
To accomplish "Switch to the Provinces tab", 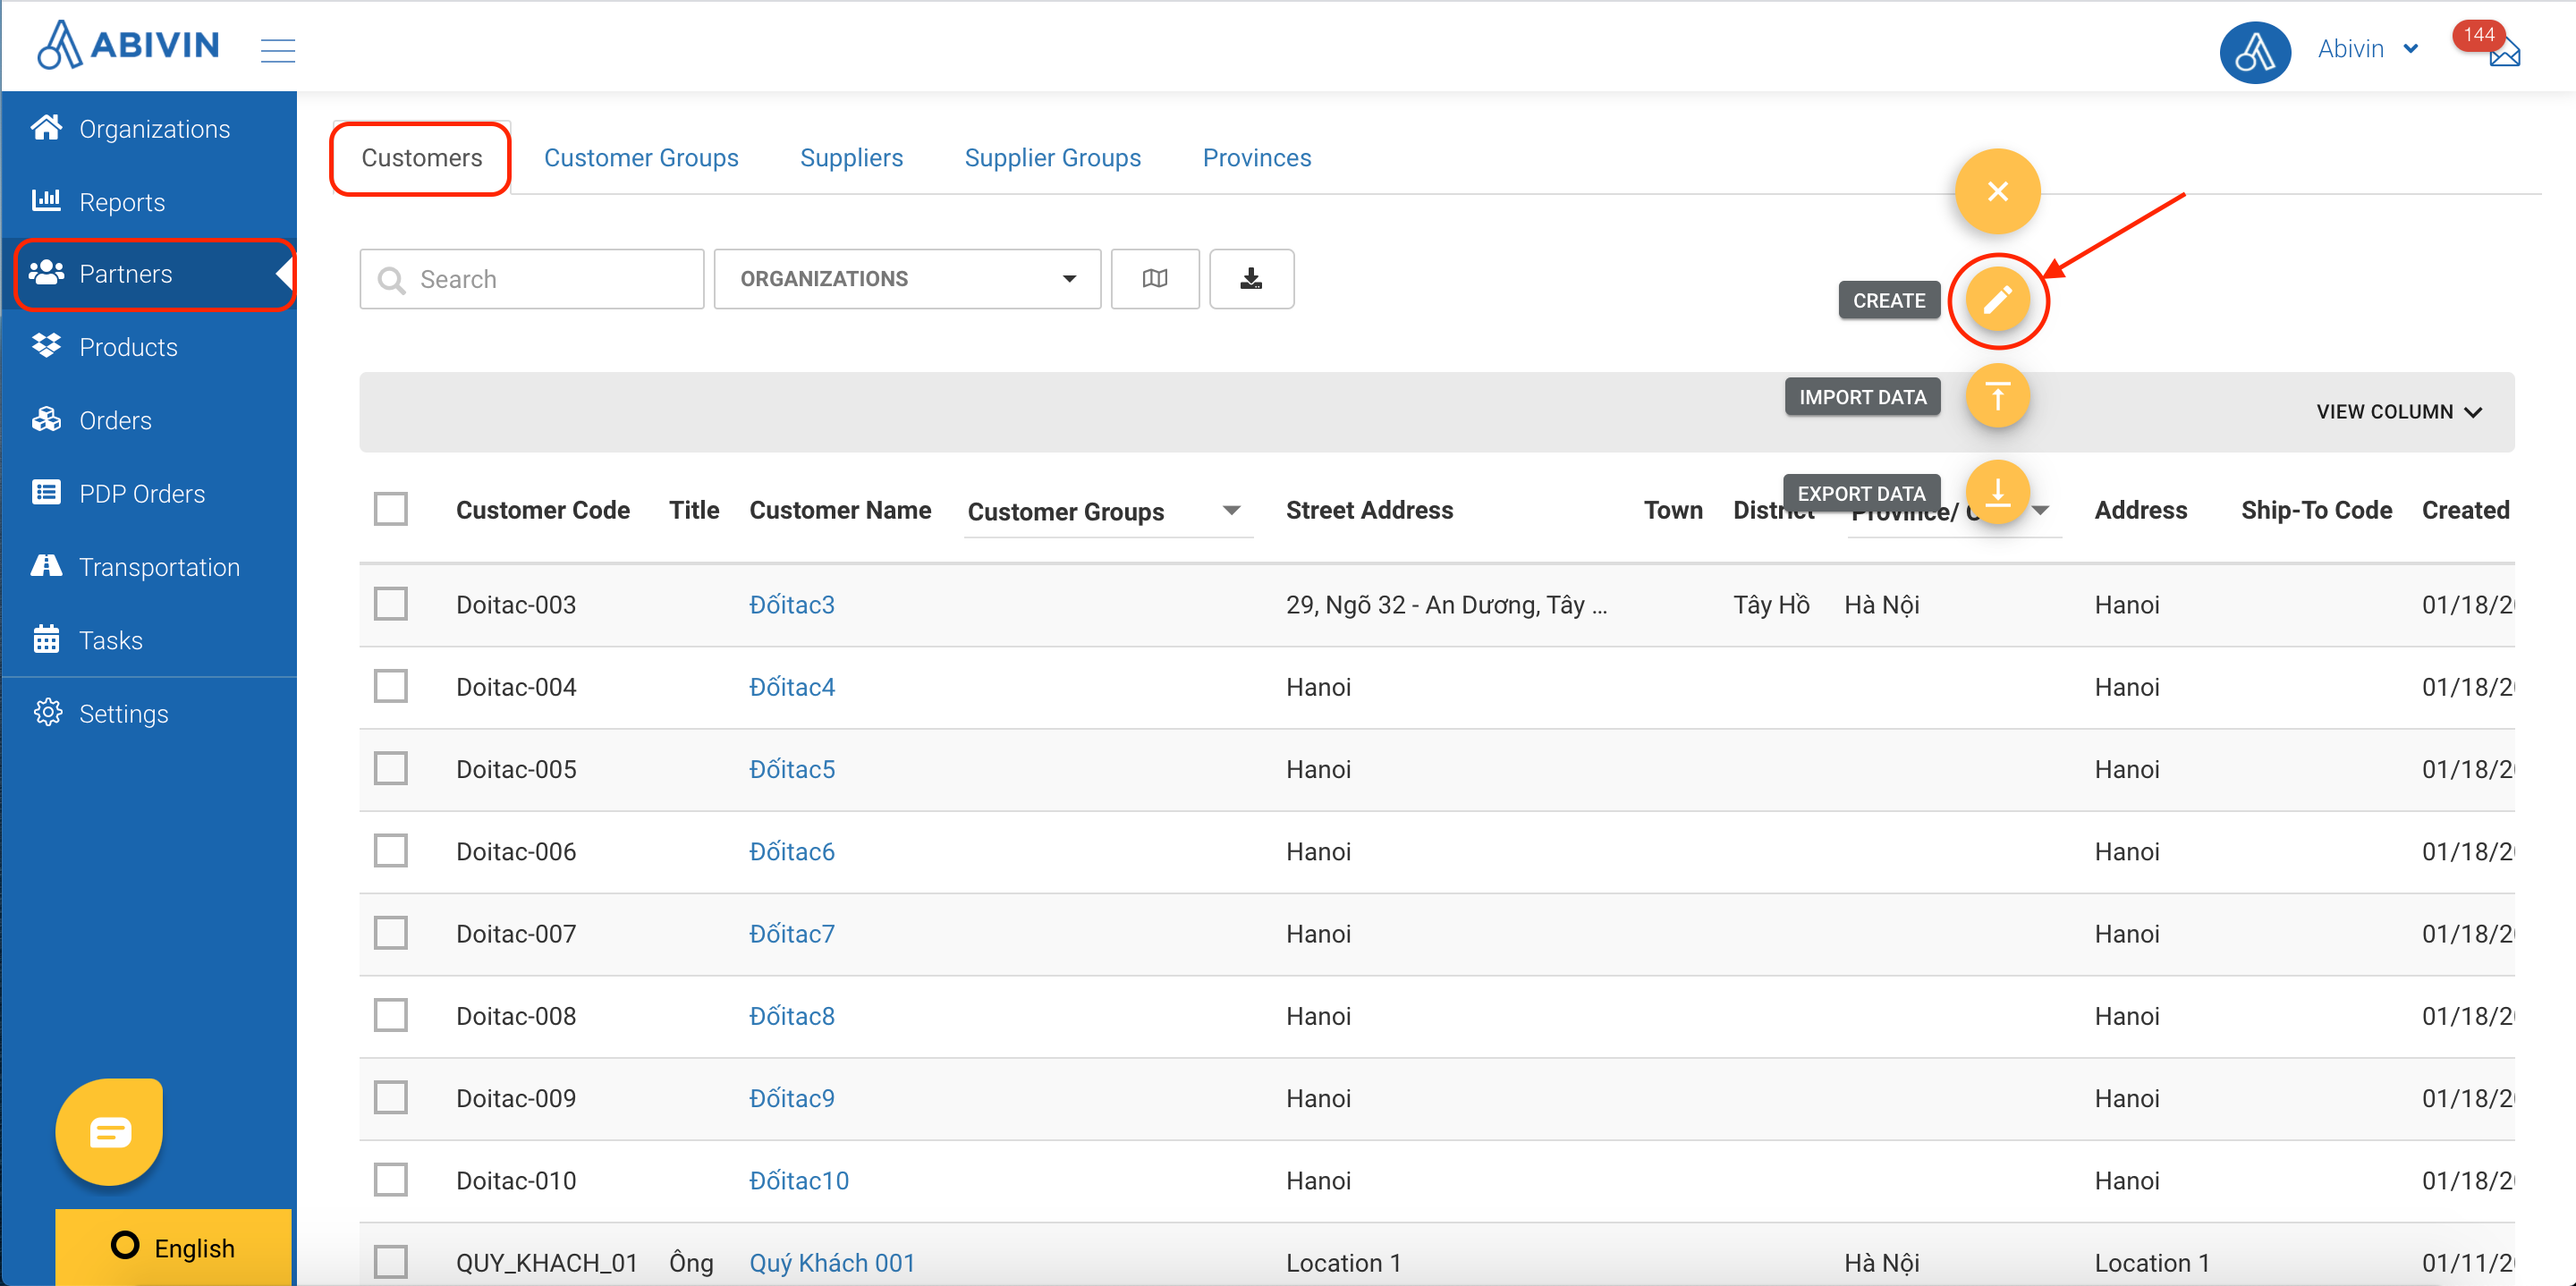I will click(x=1257, y=158).
